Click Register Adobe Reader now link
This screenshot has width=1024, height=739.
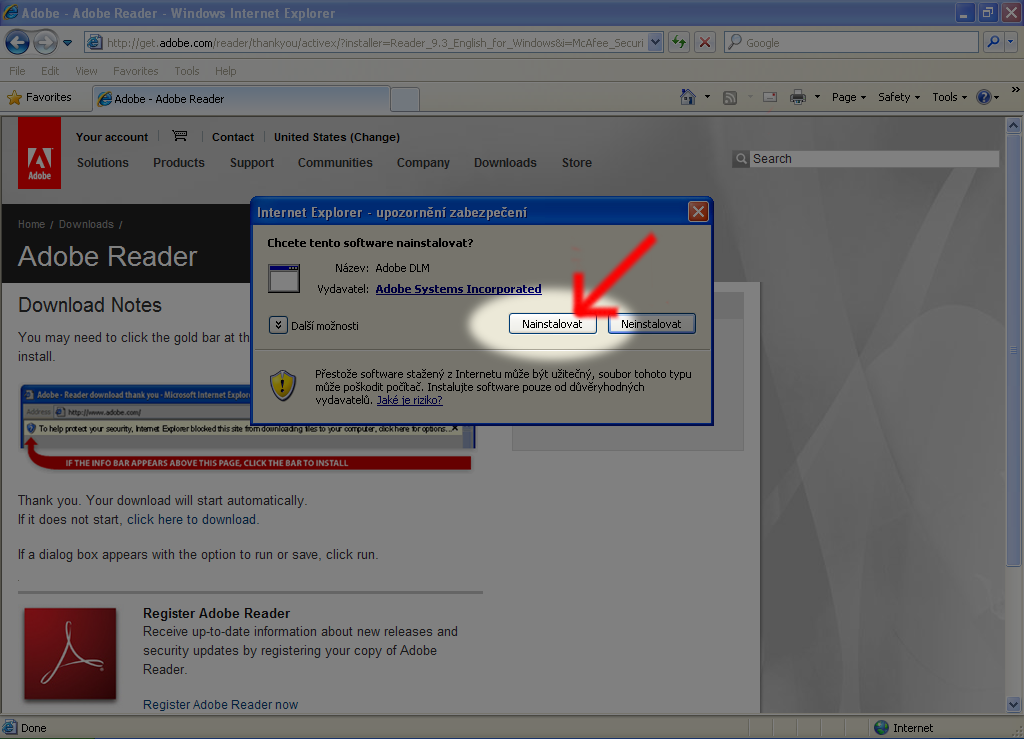pyautogui.click(x=221, y=705)
